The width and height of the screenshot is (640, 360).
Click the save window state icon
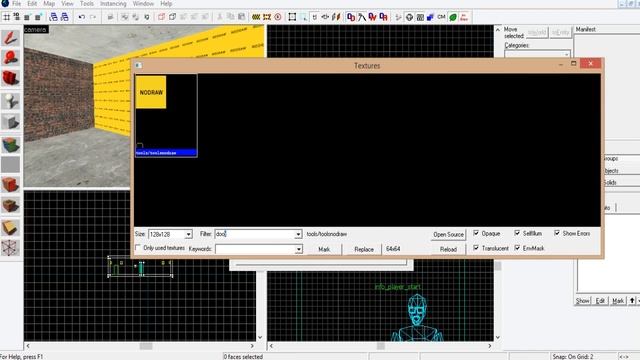64,17
